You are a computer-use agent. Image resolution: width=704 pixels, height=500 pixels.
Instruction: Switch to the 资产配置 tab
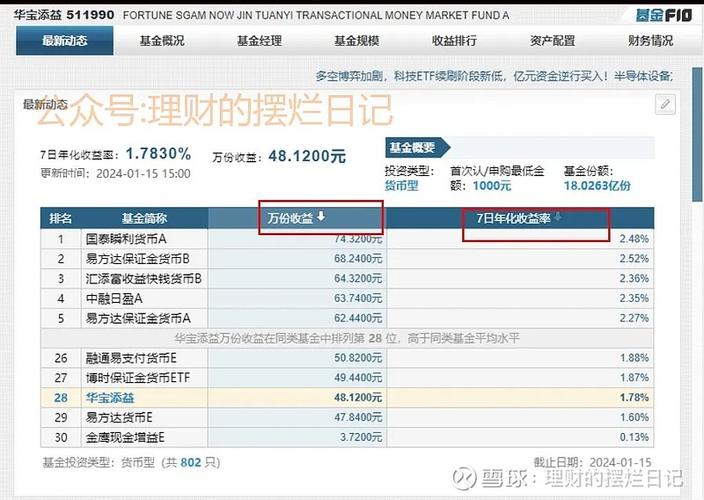[x=552, y=41]
